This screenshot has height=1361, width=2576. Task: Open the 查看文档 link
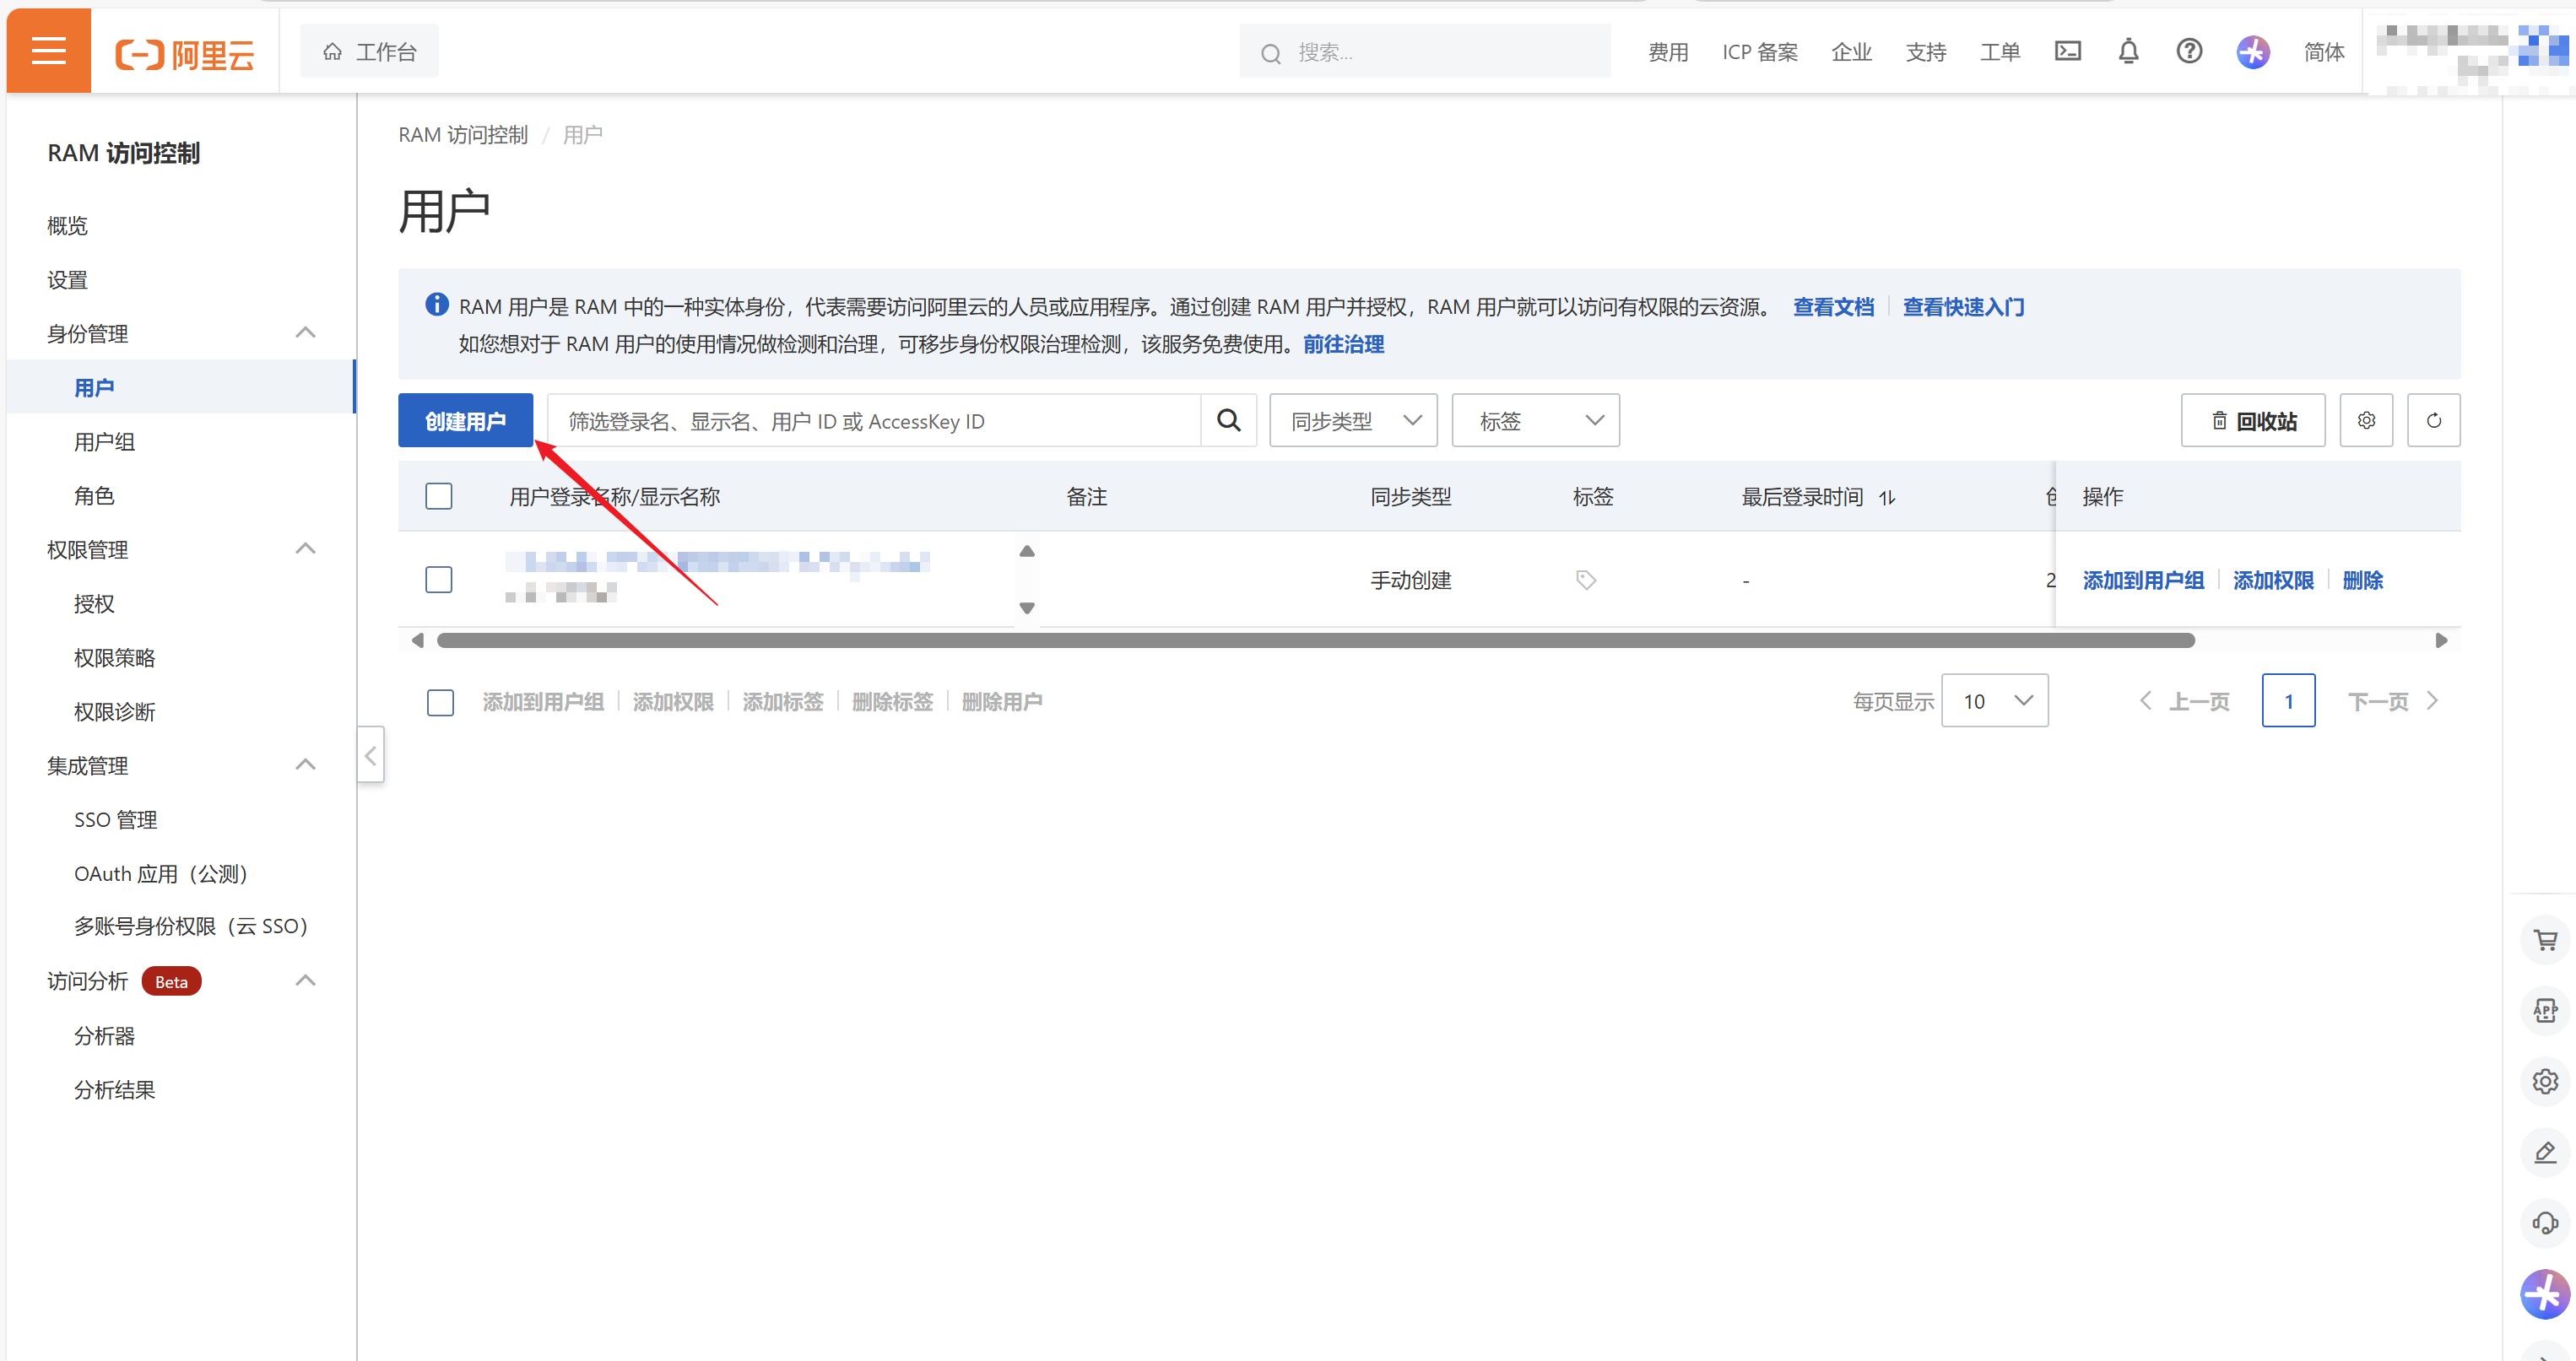coord(1832,307)
